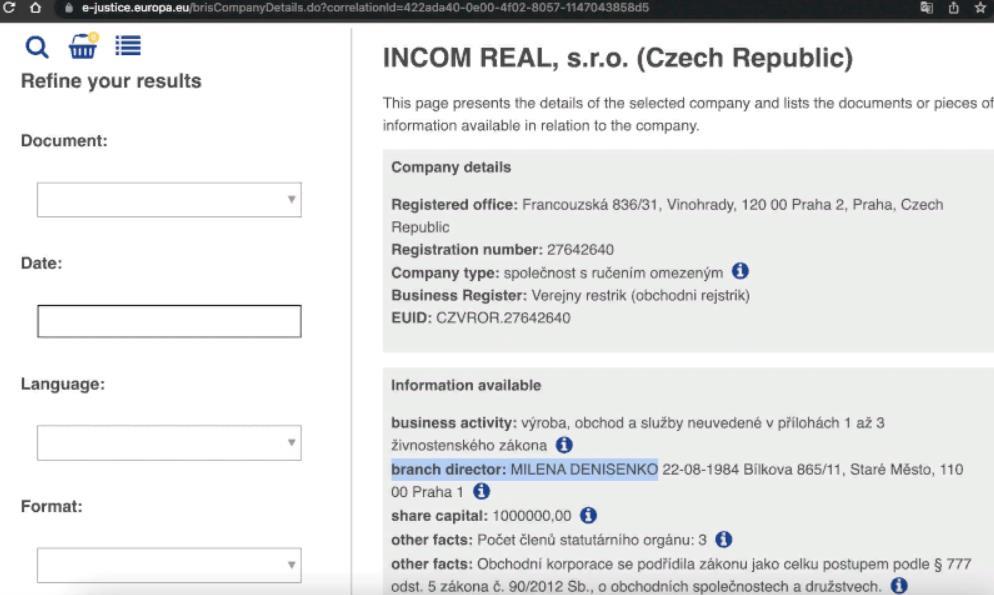Click the browser home icon
This screenshot has width=994, height=595.
(36, 8)
